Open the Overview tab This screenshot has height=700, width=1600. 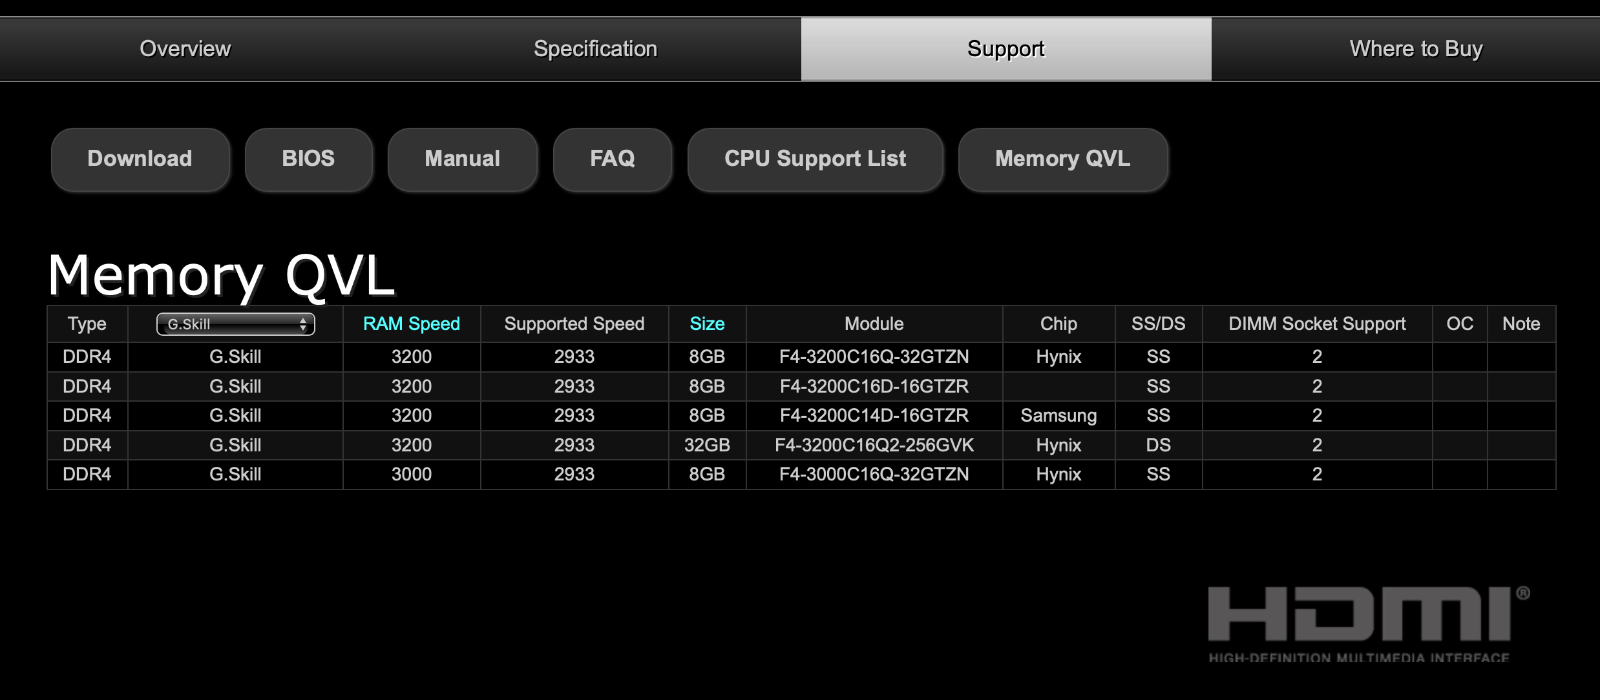185,49
